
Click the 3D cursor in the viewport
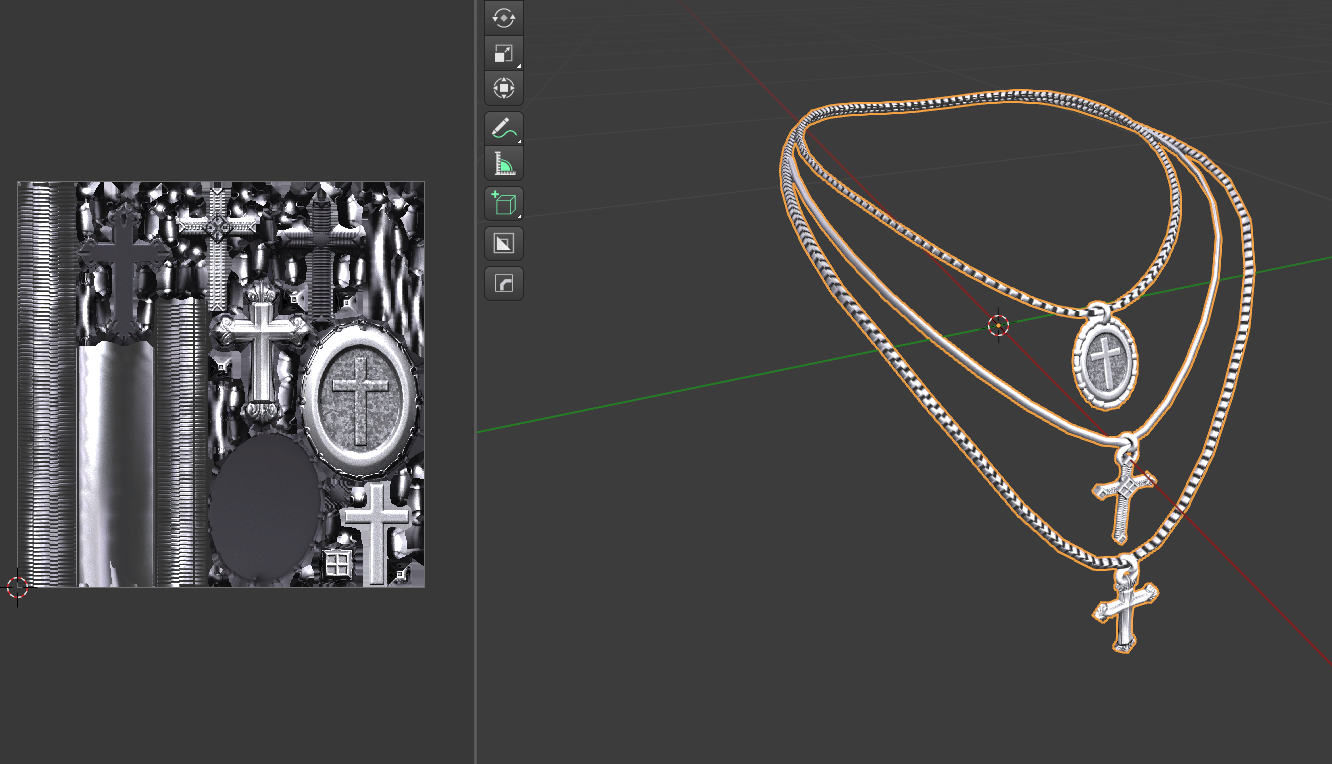pos(998,325)
